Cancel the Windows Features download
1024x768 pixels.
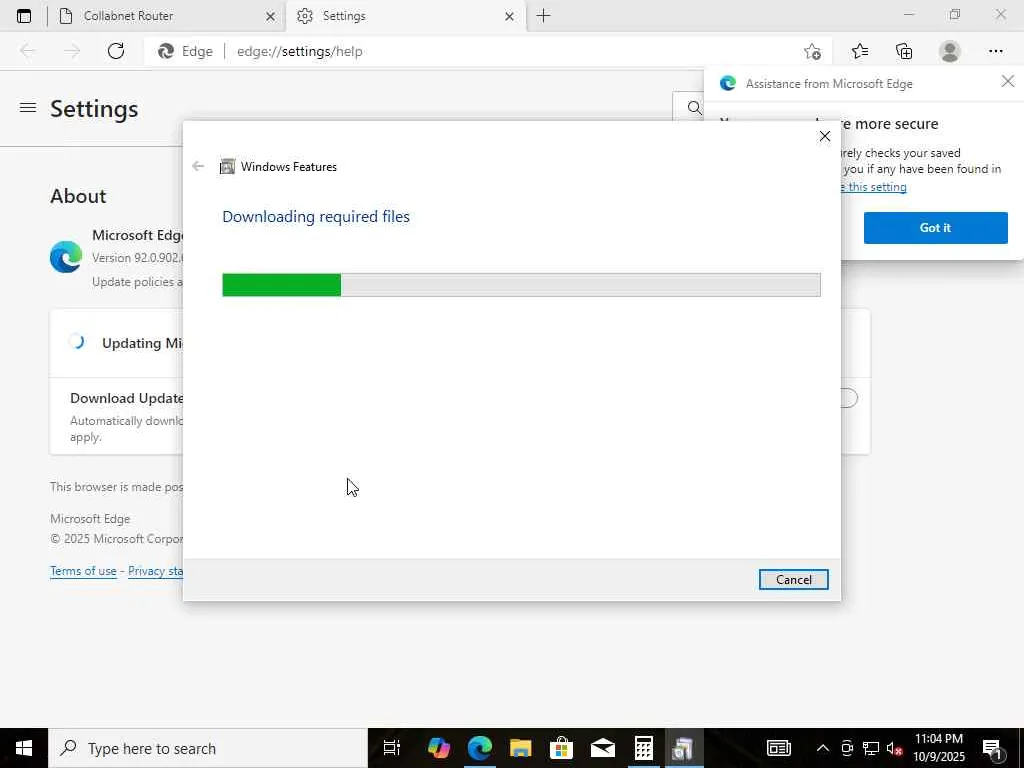[x=793, y=579]
